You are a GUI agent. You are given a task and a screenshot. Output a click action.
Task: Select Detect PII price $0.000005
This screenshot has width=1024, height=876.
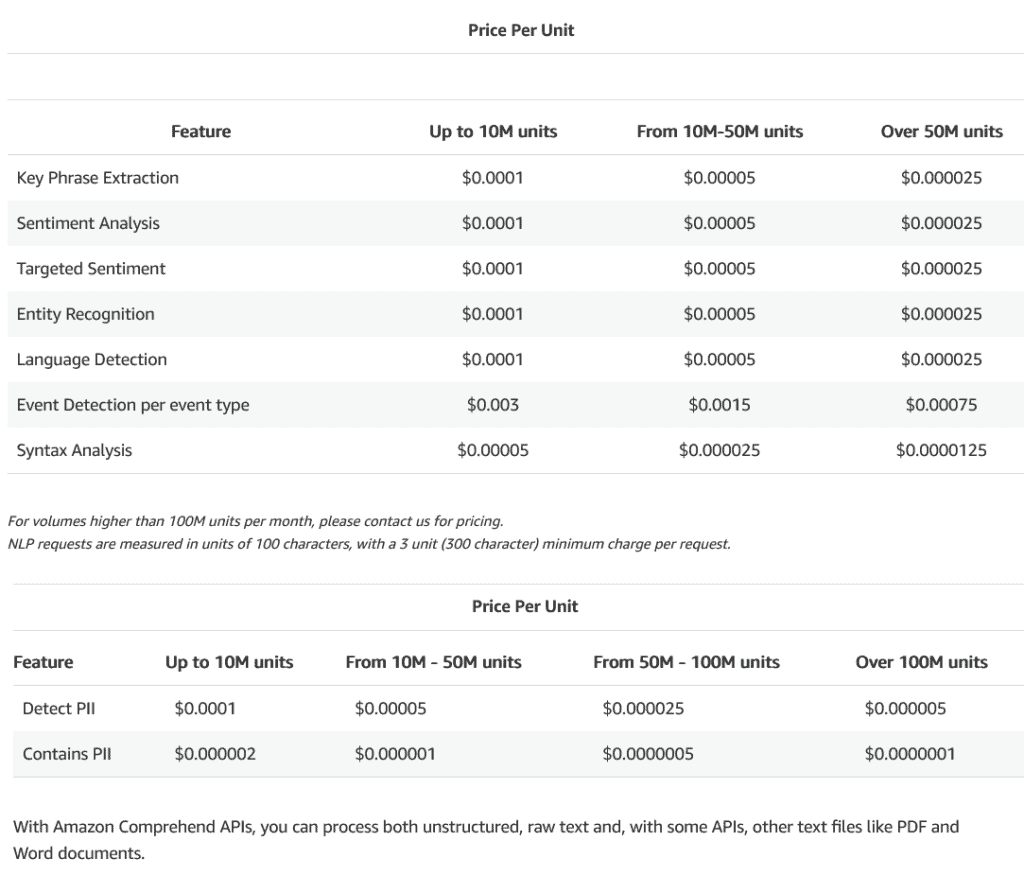click(905, 708)
